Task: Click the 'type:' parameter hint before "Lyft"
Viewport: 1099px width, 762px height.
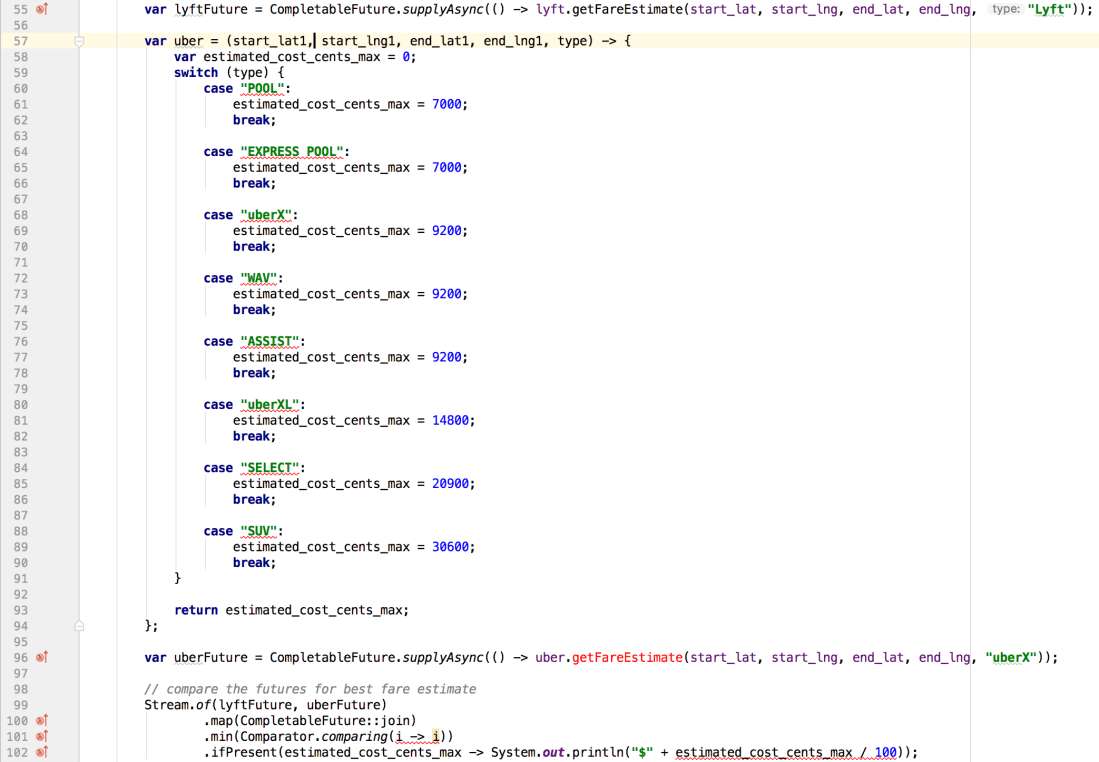Action: click(x=1005, y=9)
